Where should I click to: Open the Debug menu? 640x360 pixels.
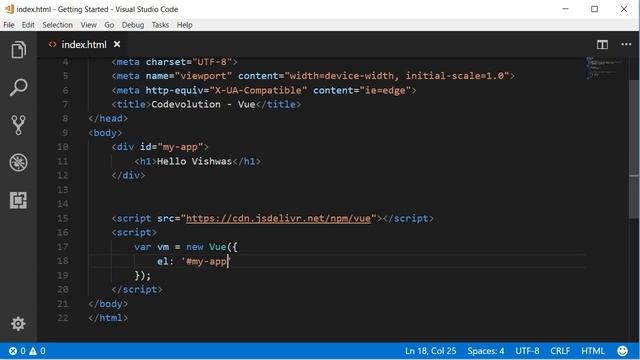pyautogui.click(x=133, y=25)
